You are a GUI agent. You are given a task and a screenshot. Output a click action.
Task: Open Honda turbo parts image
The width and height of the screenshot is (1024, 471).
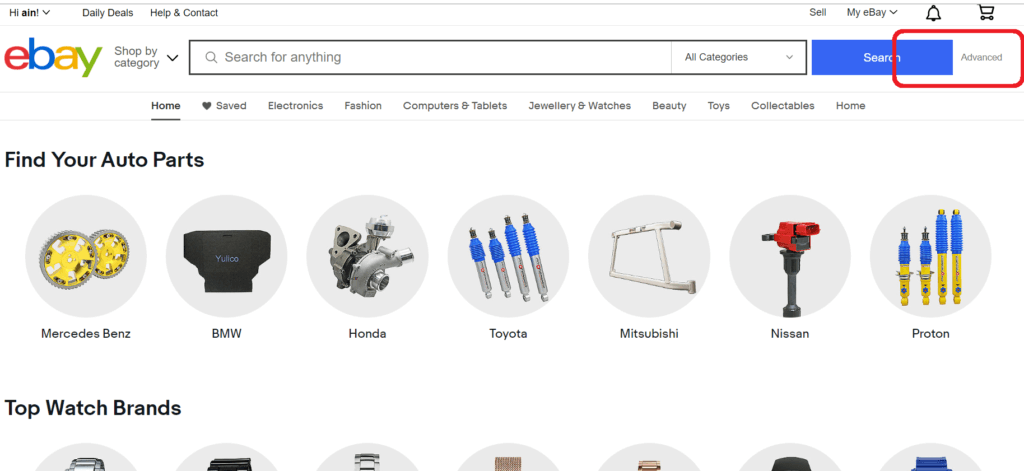click(367, 255)
